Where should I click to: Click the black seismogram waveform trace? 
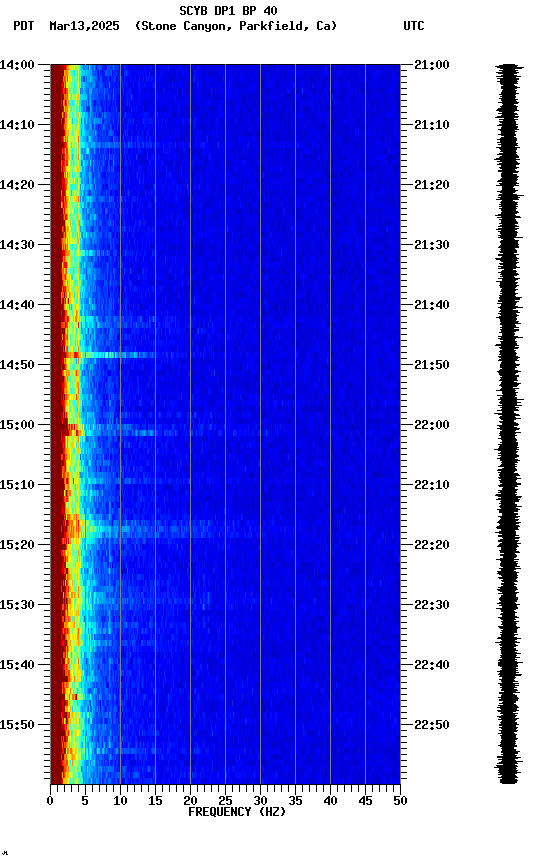pyautogui.click(x=509, y=424)
